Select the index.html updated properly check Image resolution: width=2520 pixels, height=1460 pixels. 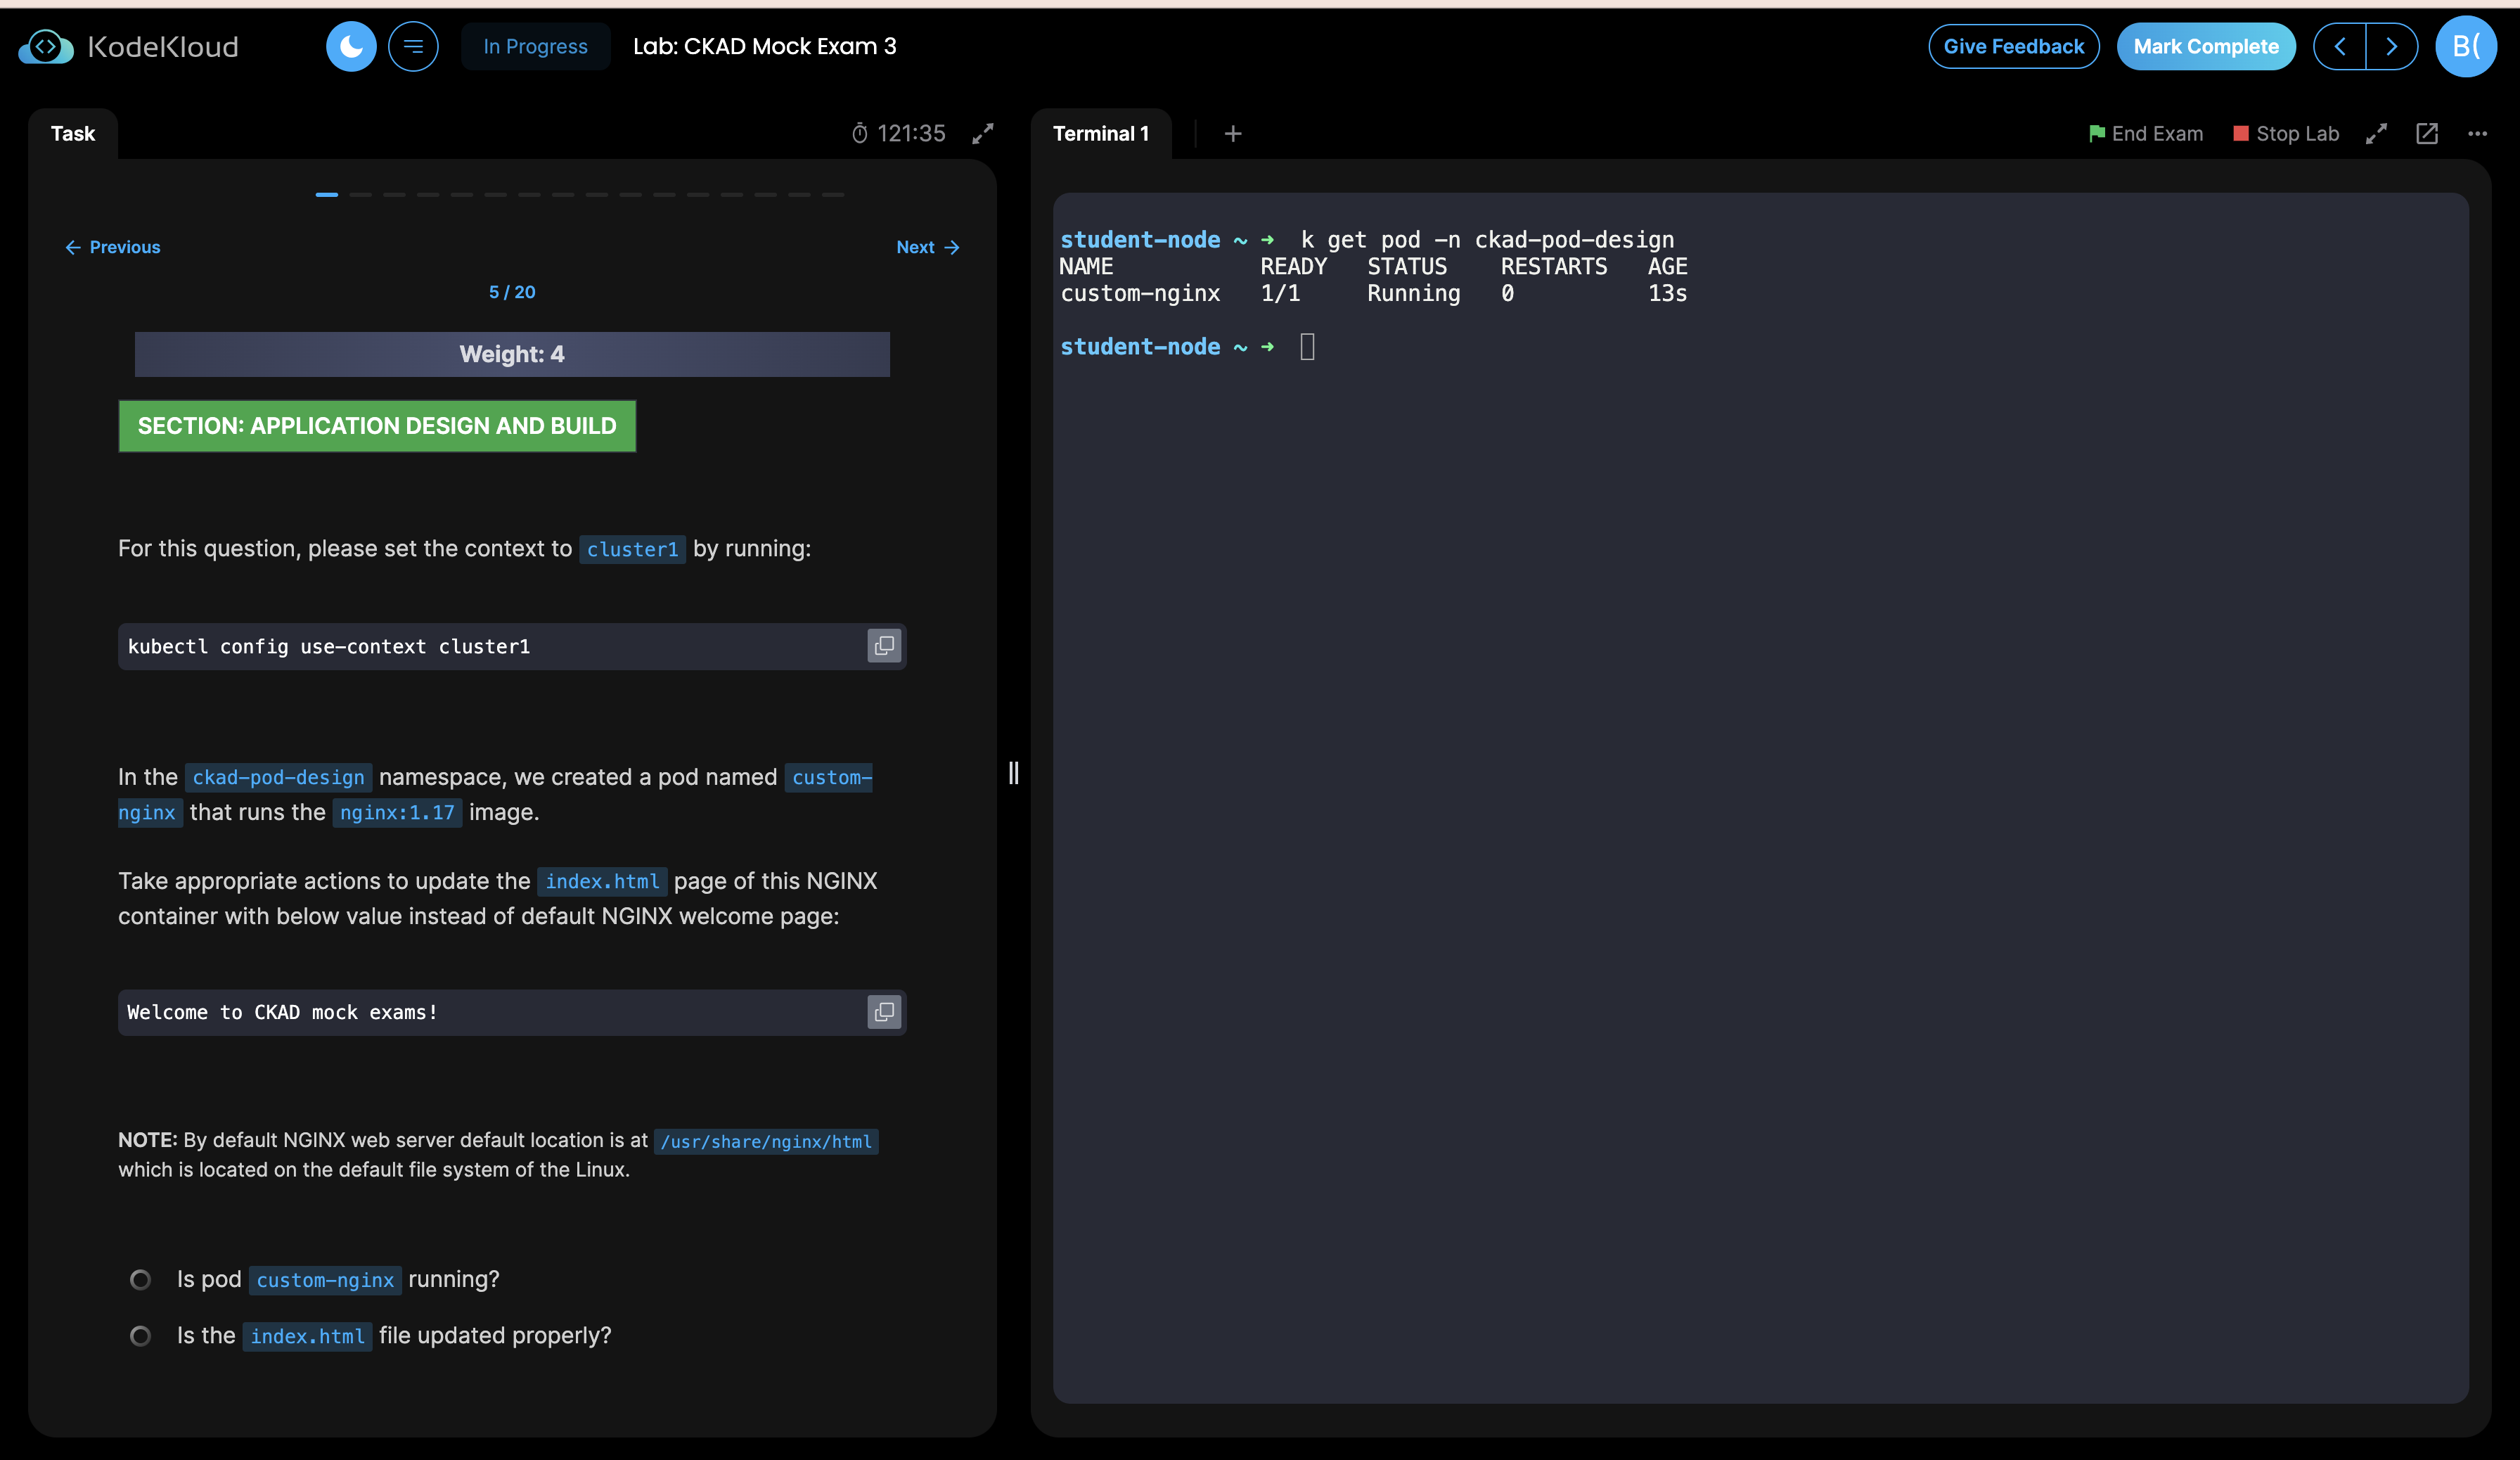(x=140, y=1335)
